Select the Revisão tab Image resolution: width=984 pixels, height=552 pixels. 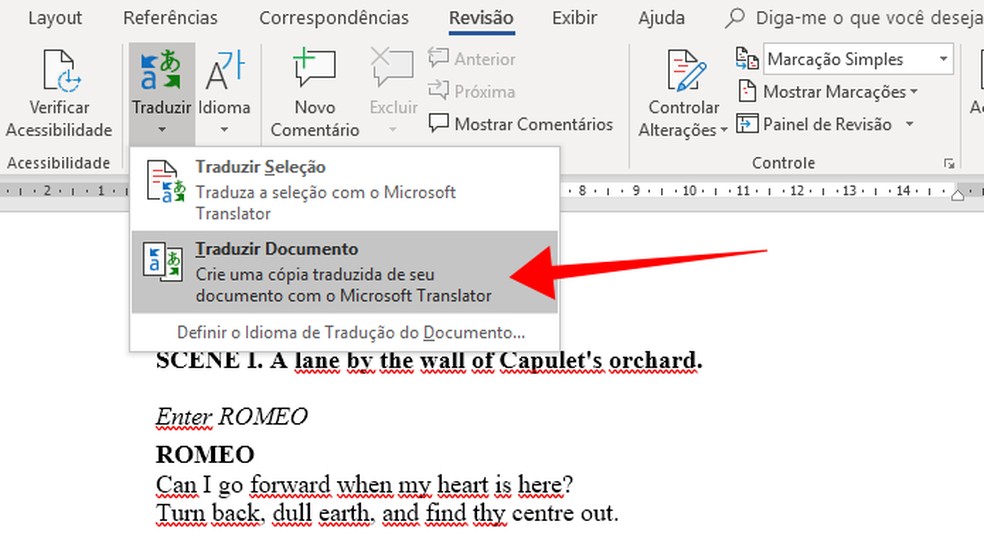pyautogui.click(x=481, y=18)
